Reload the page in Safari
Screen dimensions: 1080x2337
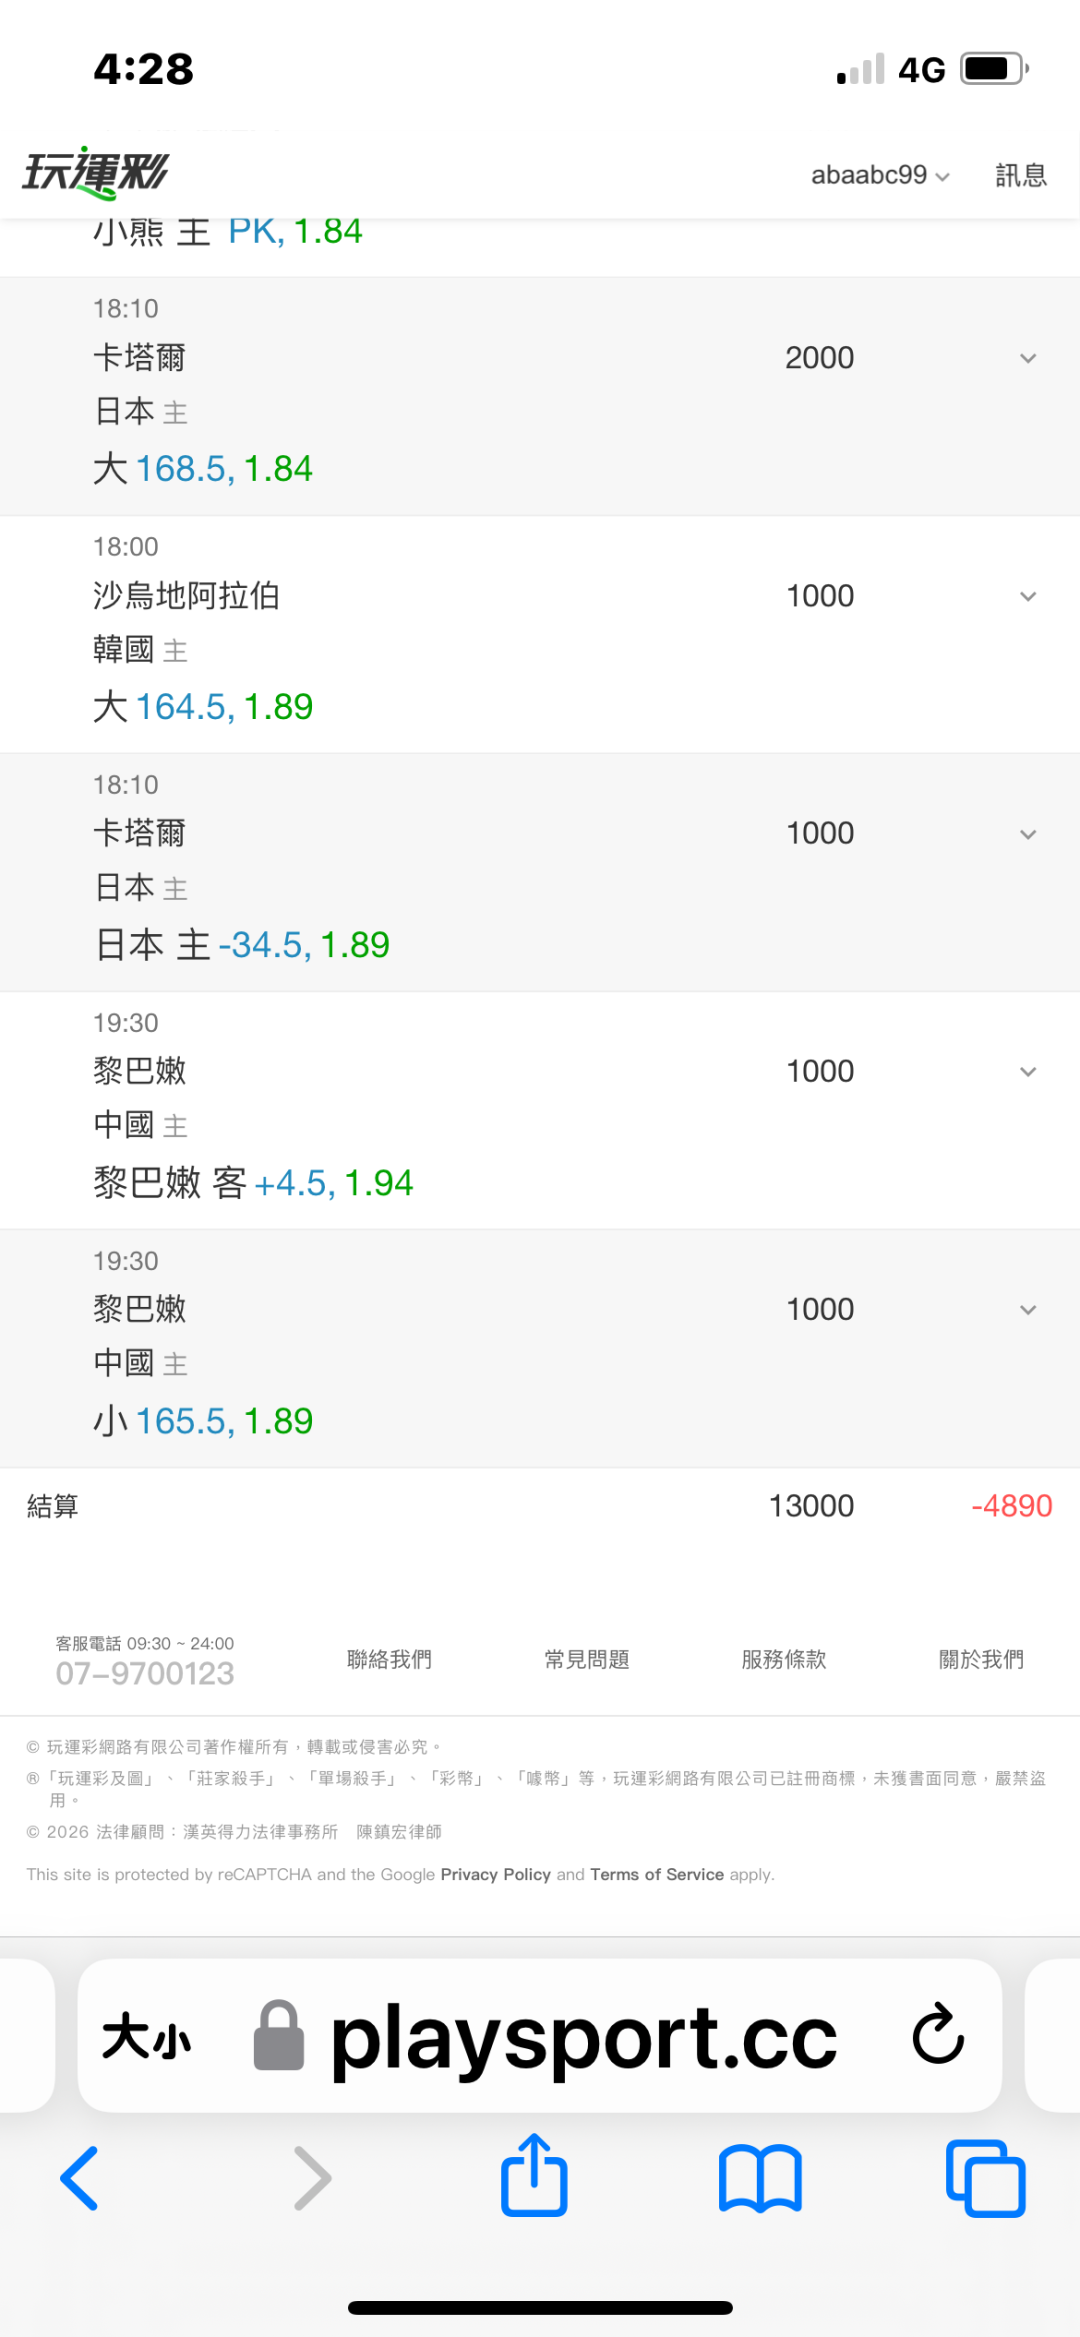coord(938,2034)
